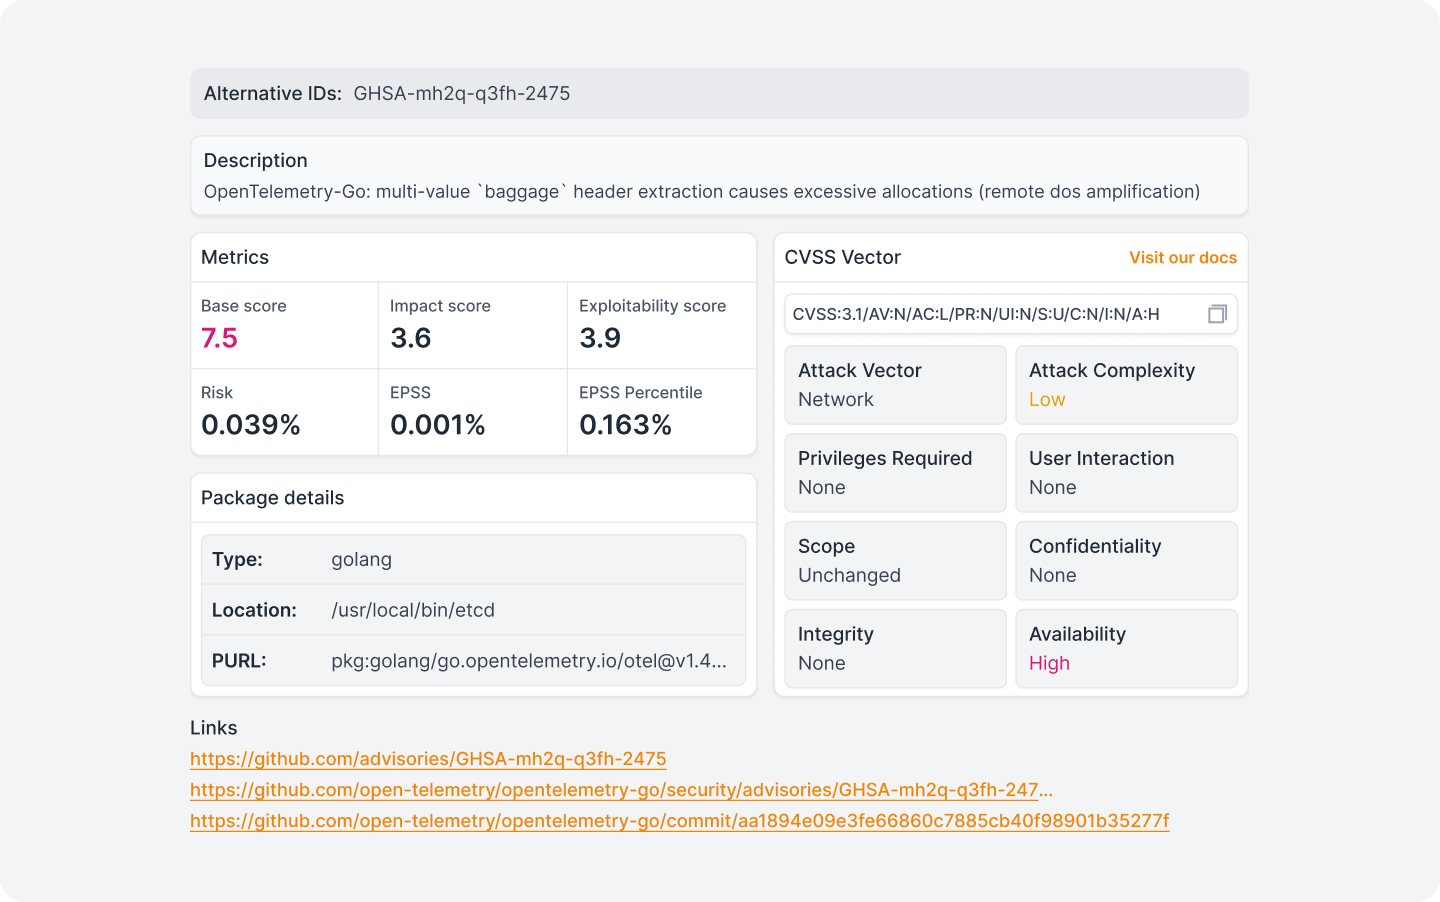Click the Confidentiality None card

pyautogui.click(x=1126, y=561)
